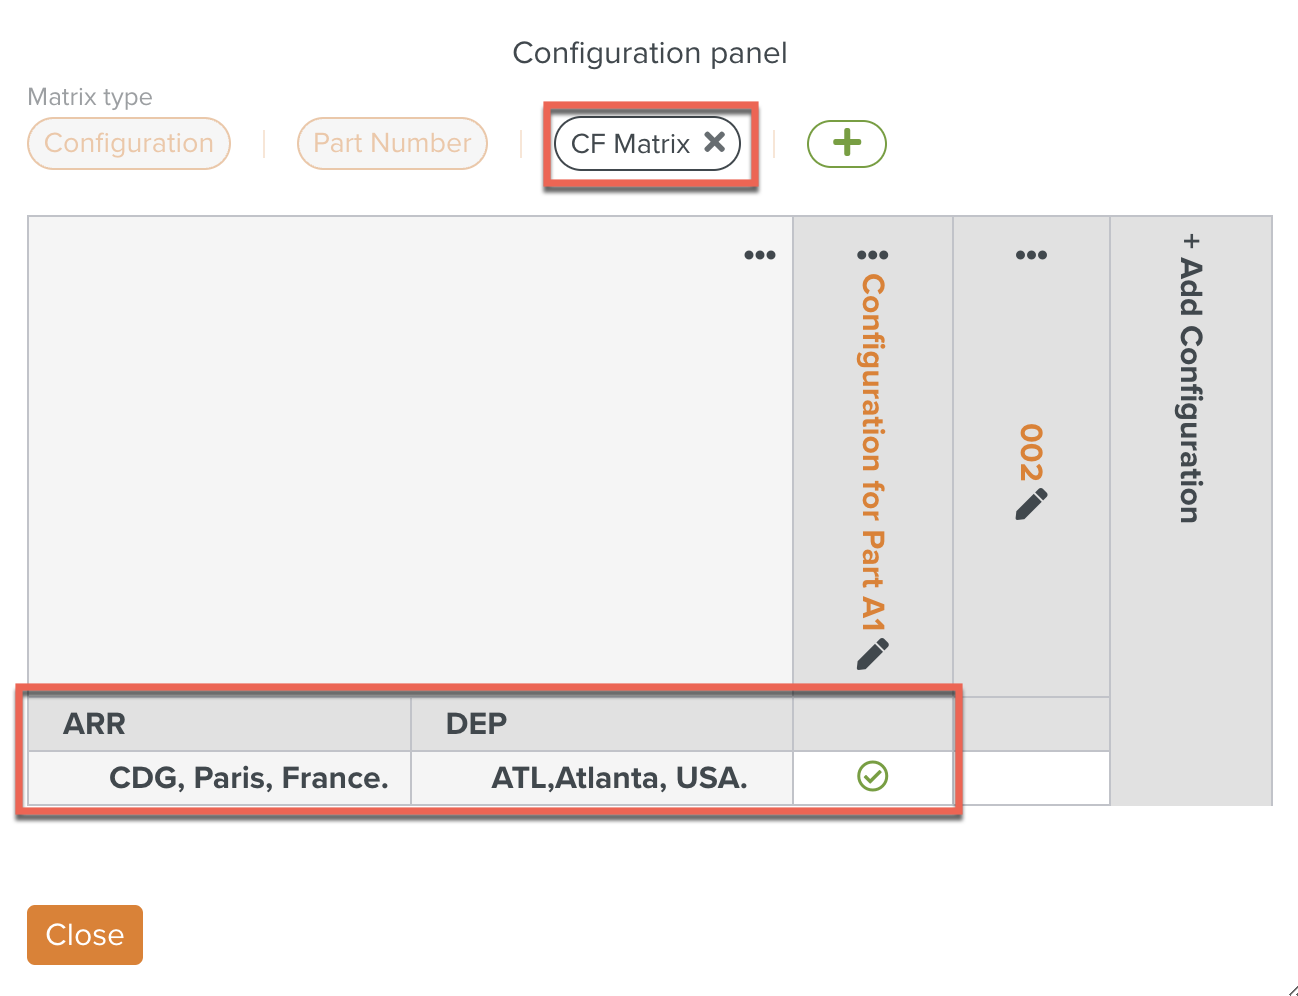Screen dimensions: 1298x996
Task: Select the CF Matrix pill
Action: tap(630, 144)
